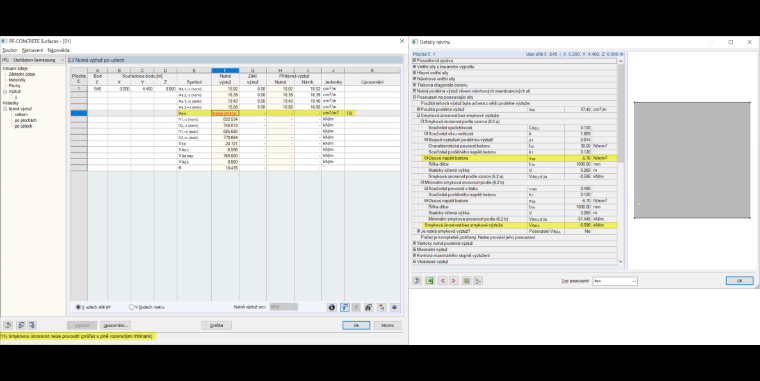Expand 'Tlaková diagonála betonu' row

pyautogui.click(x=415, y=85)
